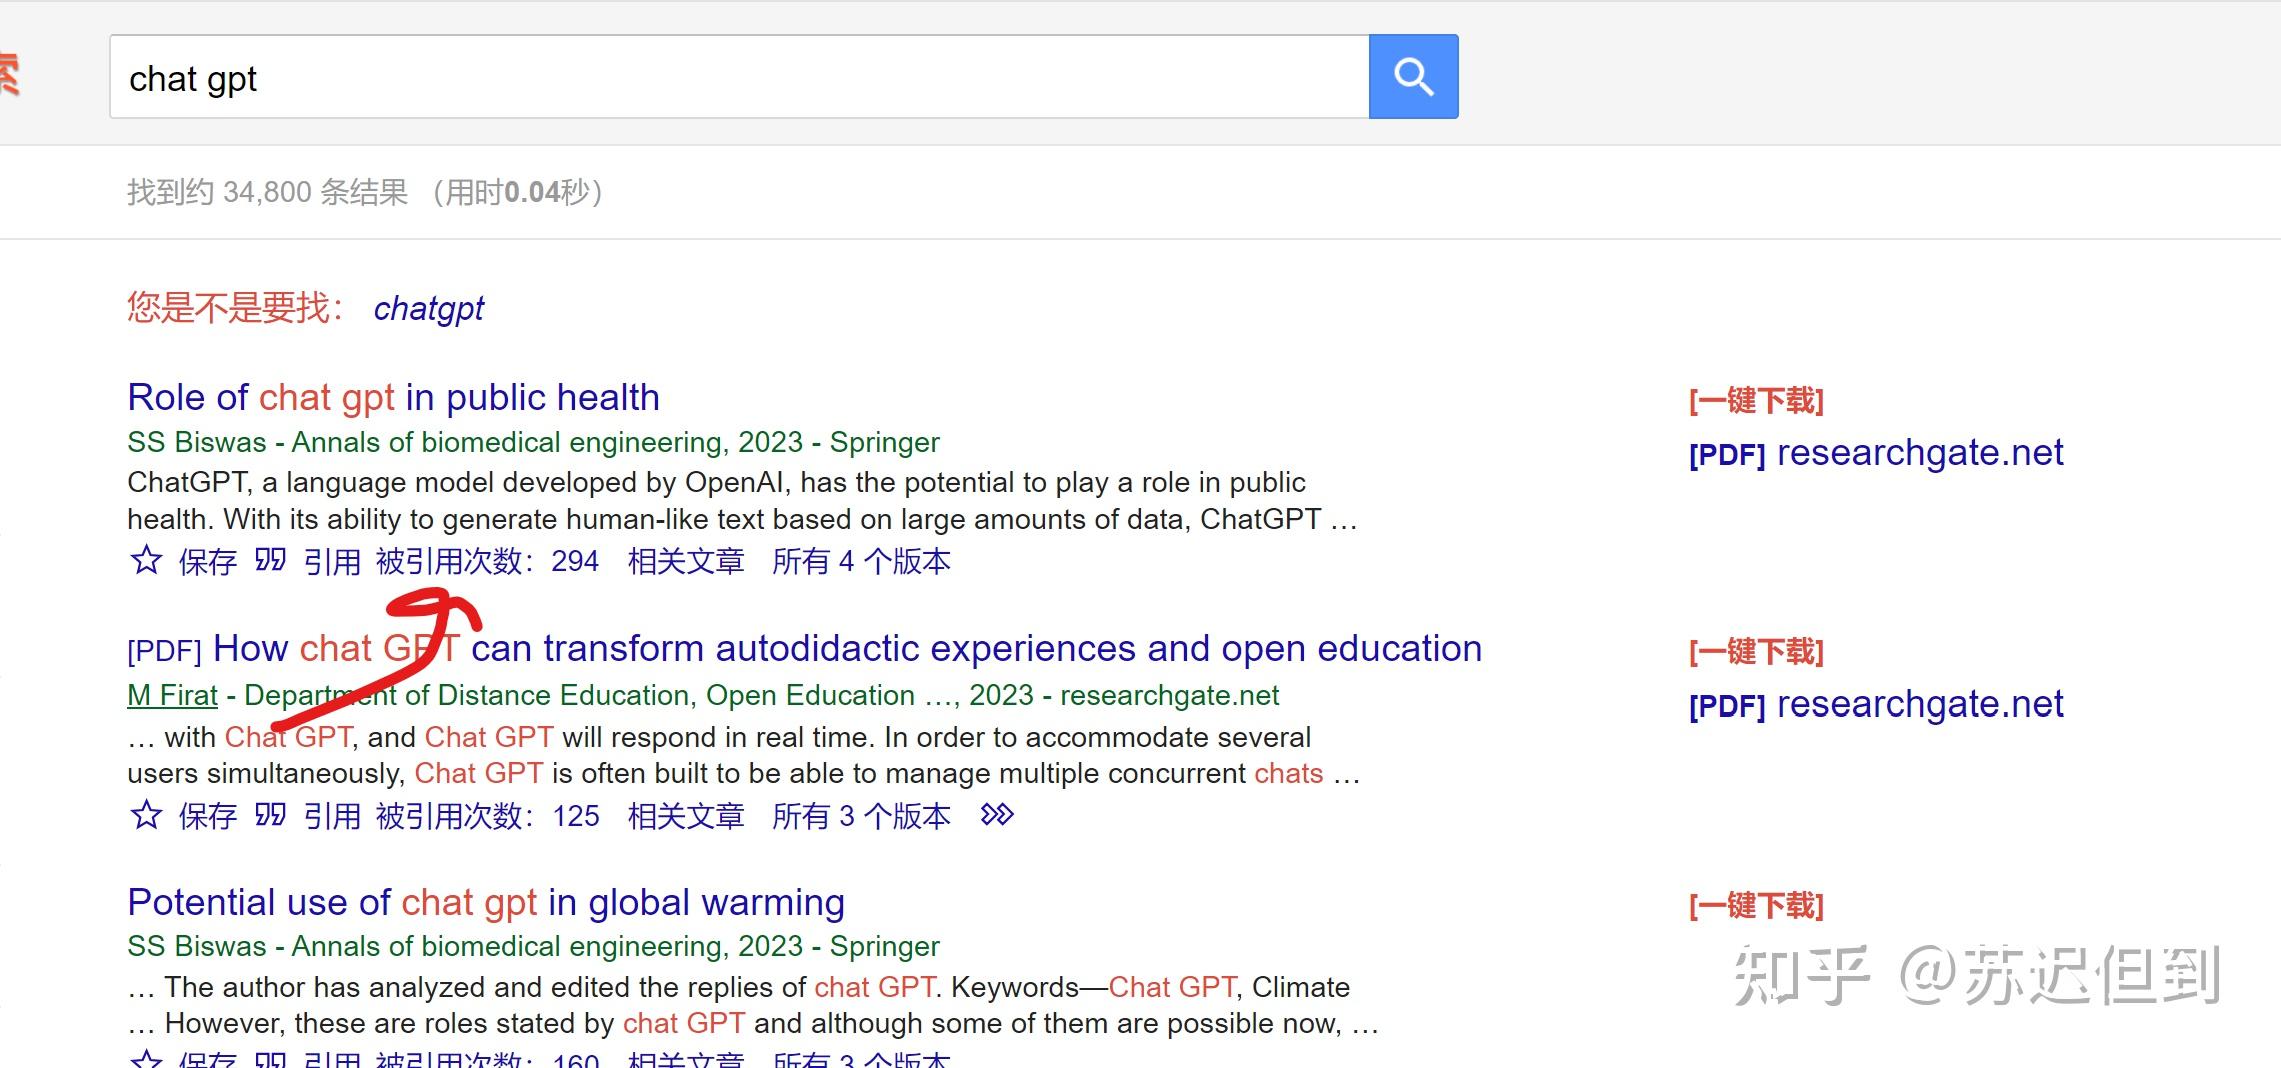Click the suggested spelling "chatgpt"
The width and height of the screenshot is (2281, 1068).
(428, 309)
